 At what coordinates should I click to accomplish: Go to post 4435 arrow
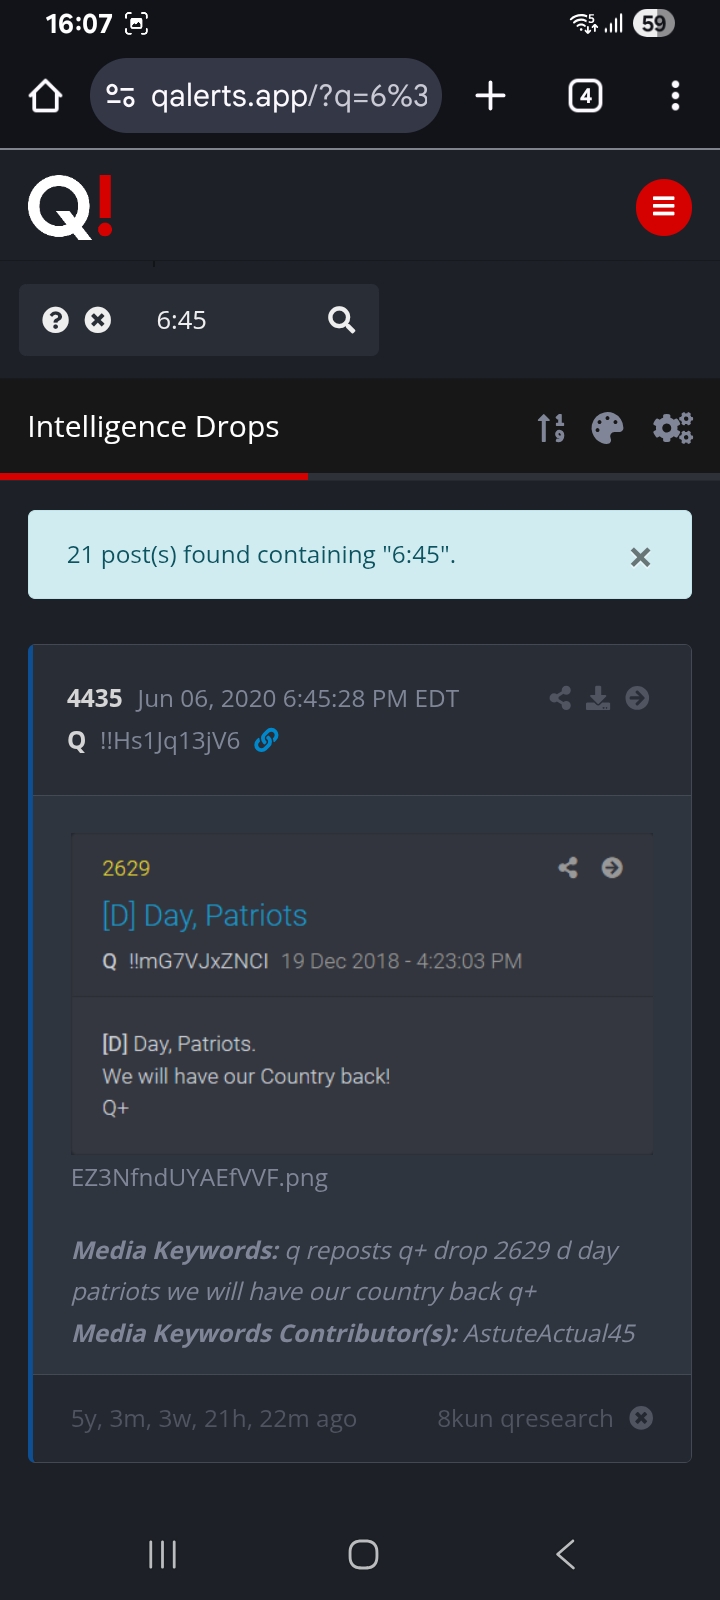point(637,698)
